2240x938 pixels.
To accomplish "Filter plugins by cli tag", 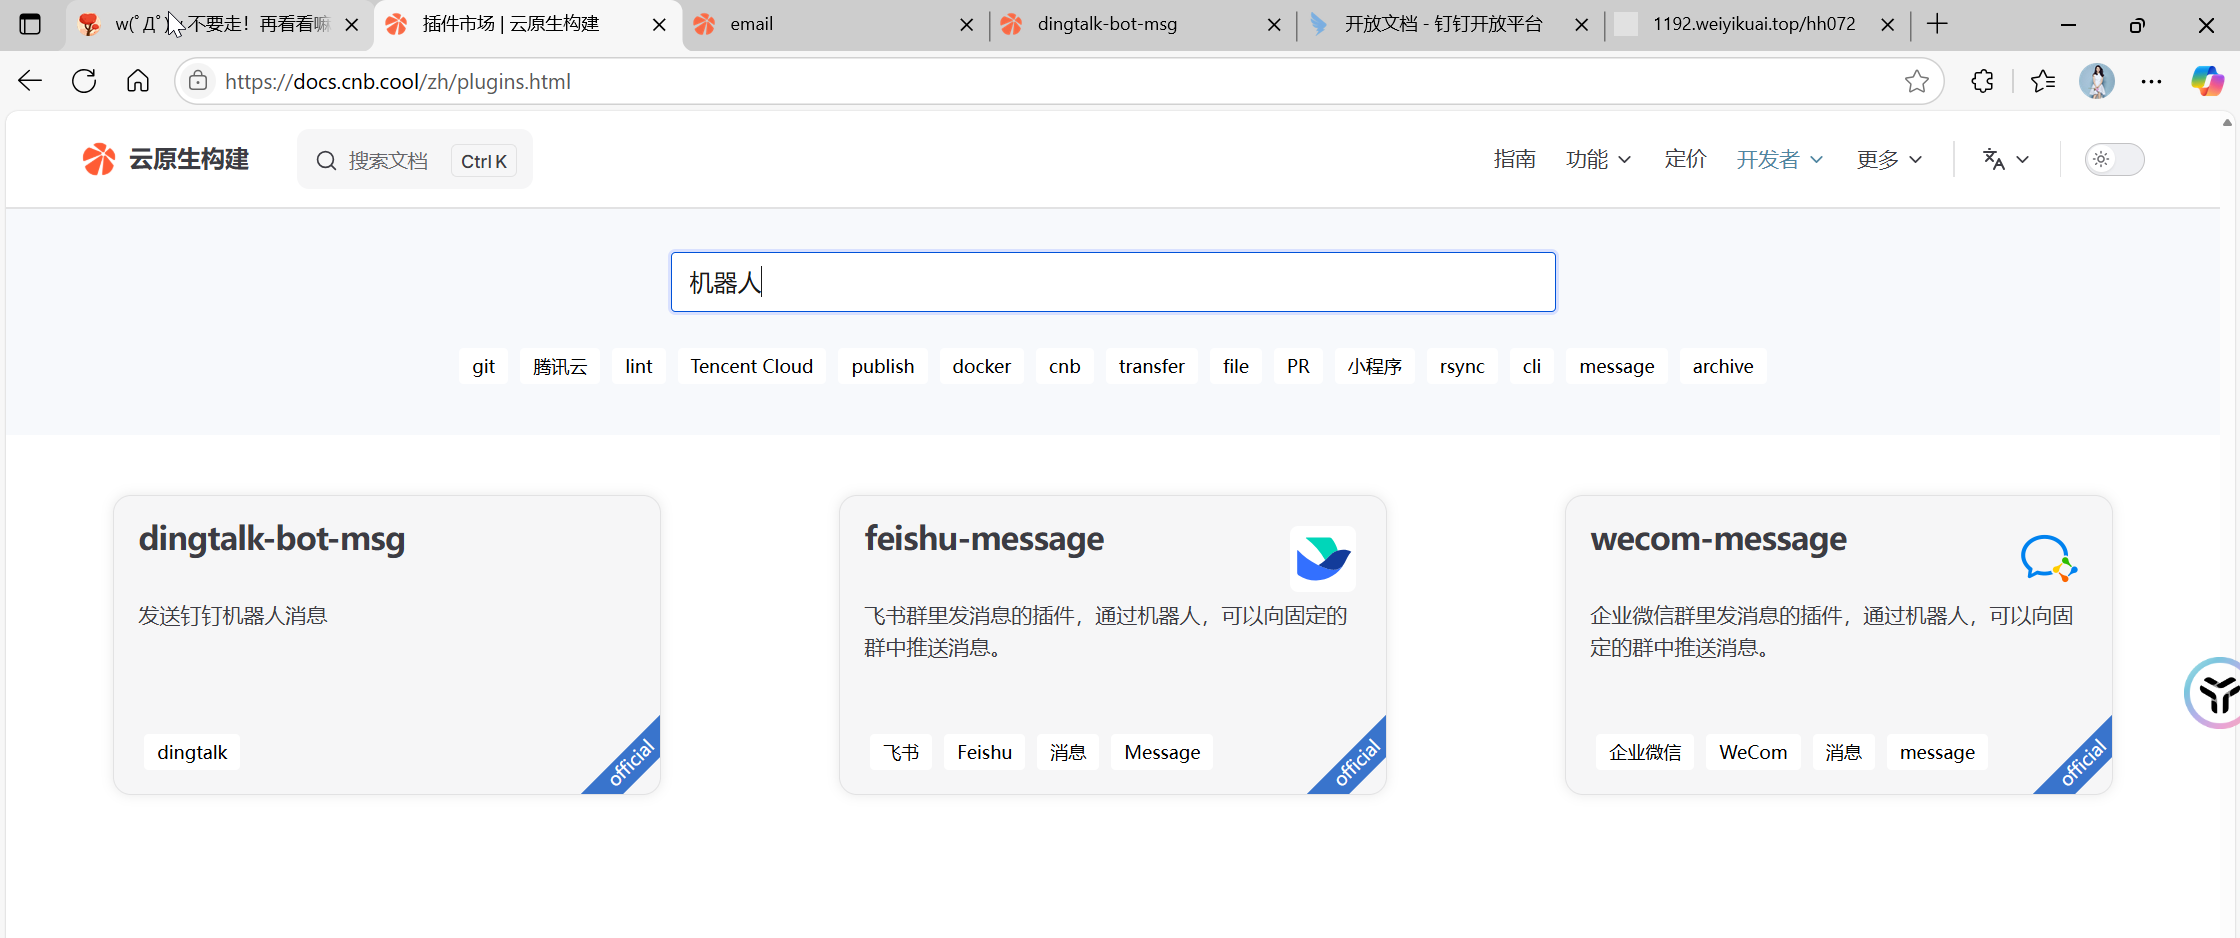I will pyautogui.click(x=1532, y=366).
